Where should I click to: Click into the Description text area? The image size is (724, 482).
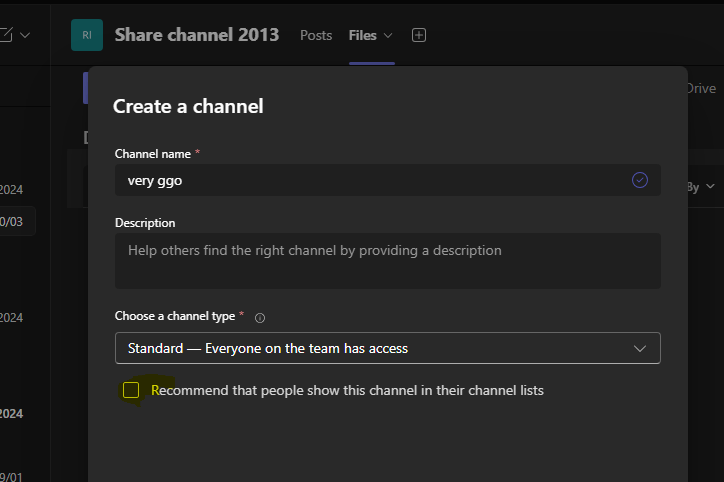click(x=388, y=261)
